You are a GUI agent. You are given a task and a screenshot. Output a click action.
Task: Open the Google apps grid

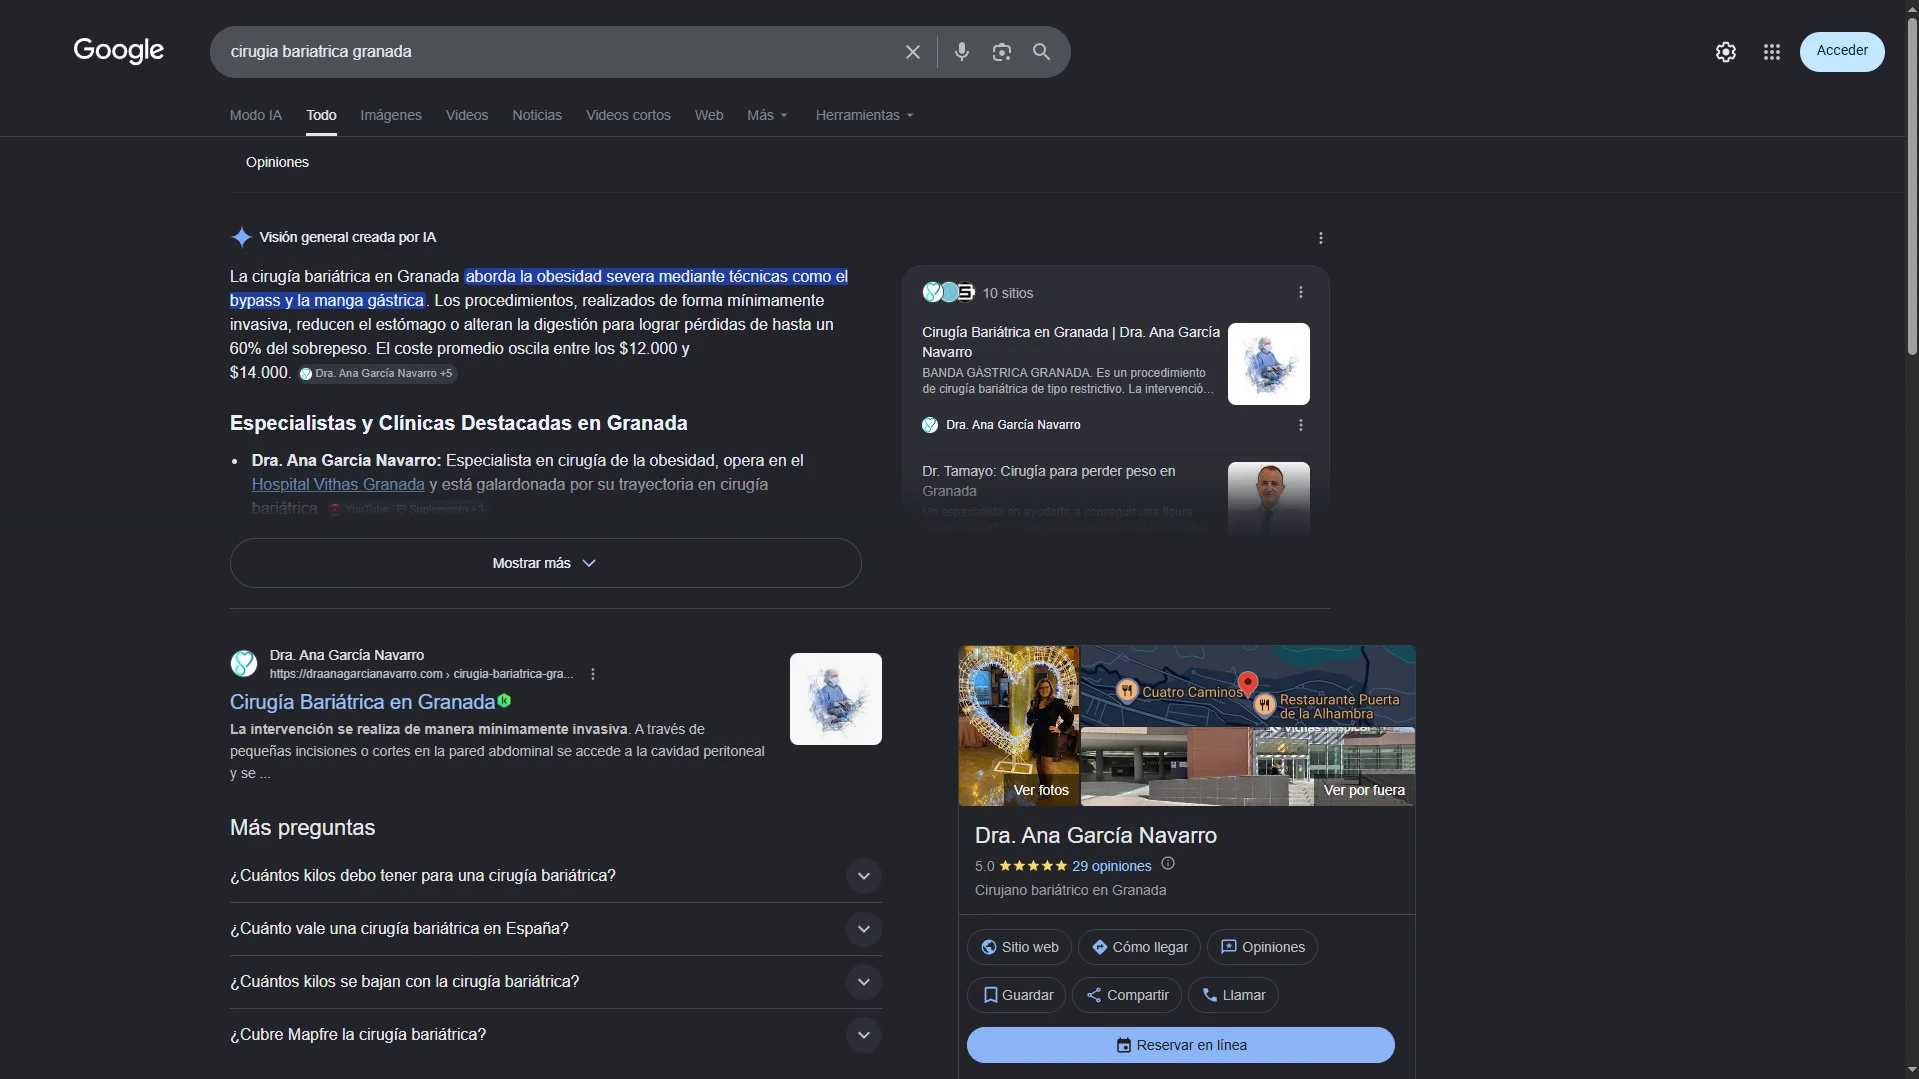tap(1771, 52)
